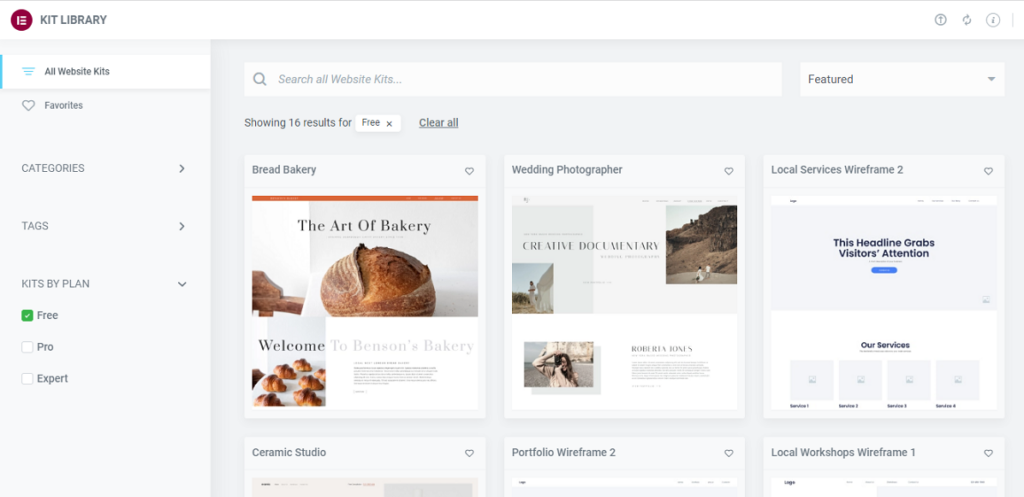The image size is (1024, 497).
Task: Uncheck the Free plan checkbox
Action: click(27, 315)
